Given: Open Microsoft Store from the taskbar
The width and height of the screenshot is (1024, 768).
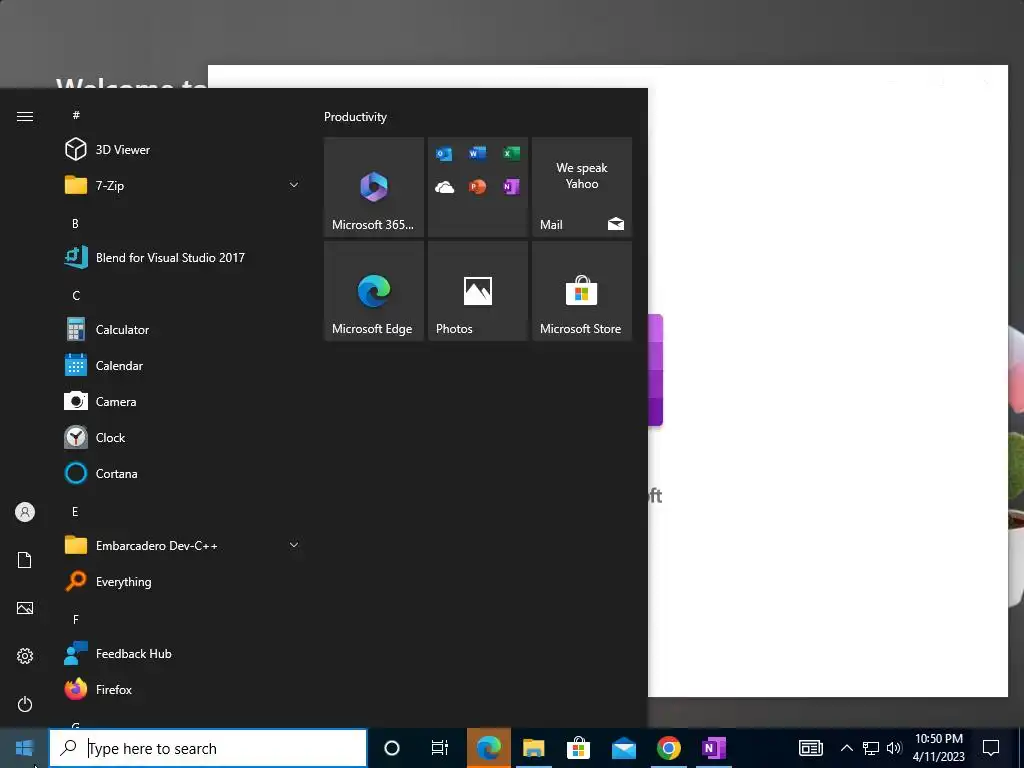Looking at the screenshot, I should click(579, 748).
